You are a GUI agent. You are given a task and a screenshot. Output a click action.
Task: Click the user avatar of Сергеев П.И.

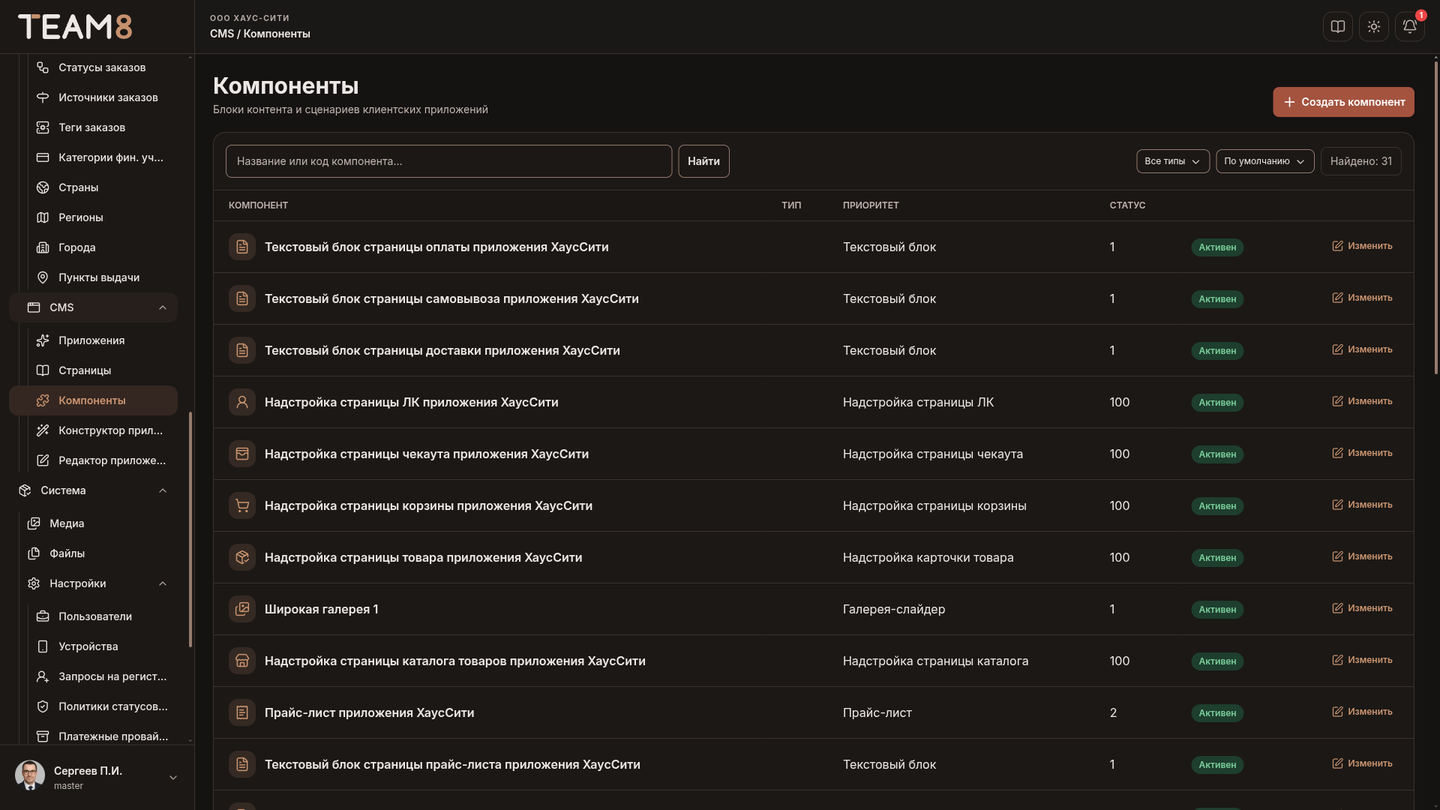point(30,776)
